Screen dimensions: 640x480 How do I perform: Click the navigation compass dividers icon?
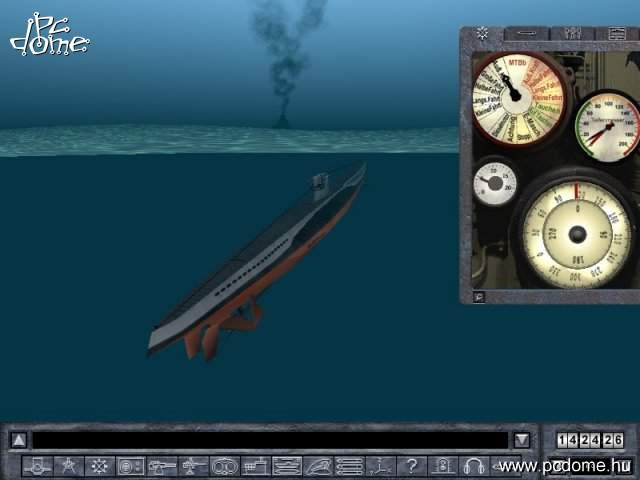380,465
